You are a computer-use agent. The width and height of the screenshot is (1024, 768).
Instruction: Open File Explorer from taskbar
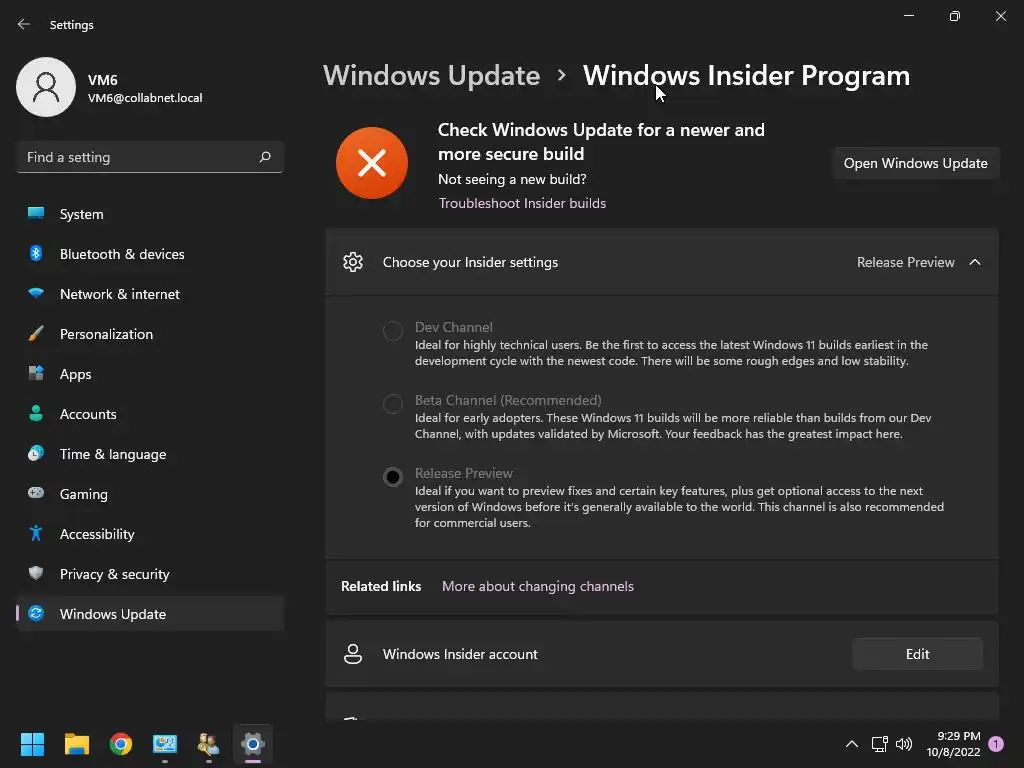coord(76,744)
